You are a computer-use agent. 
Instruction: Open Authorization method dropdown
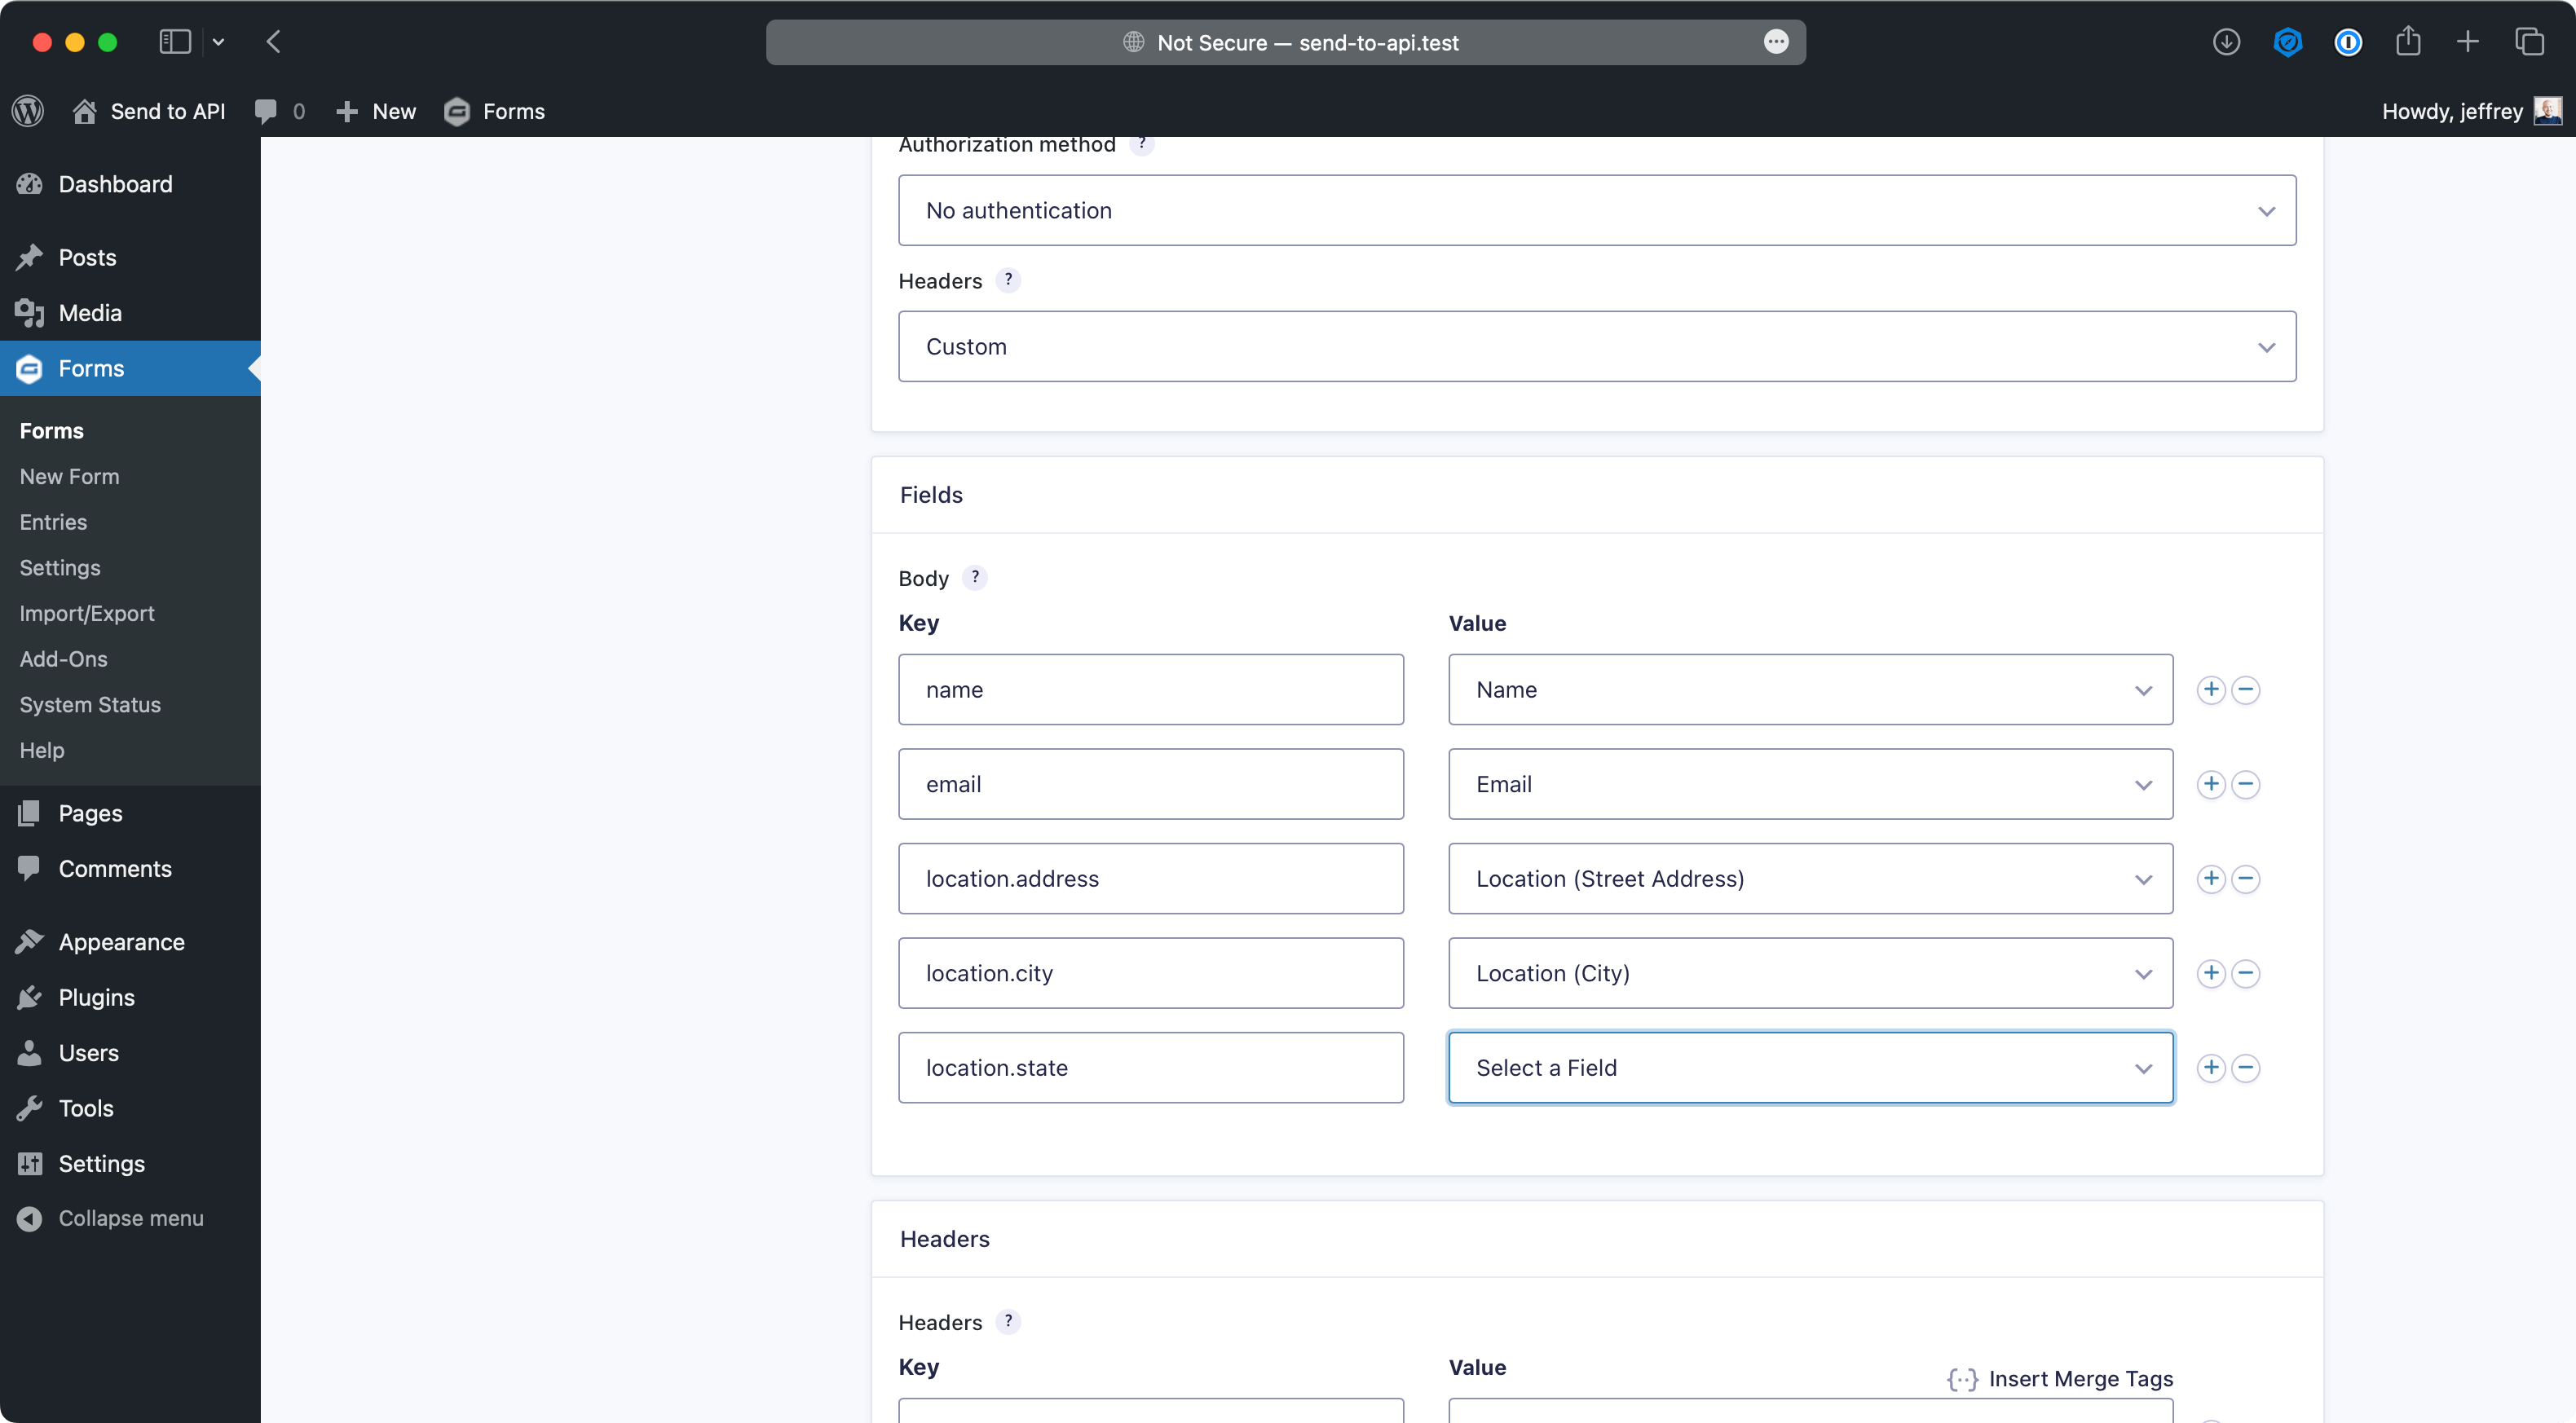pyautogui.click(x=1596, y=210)
